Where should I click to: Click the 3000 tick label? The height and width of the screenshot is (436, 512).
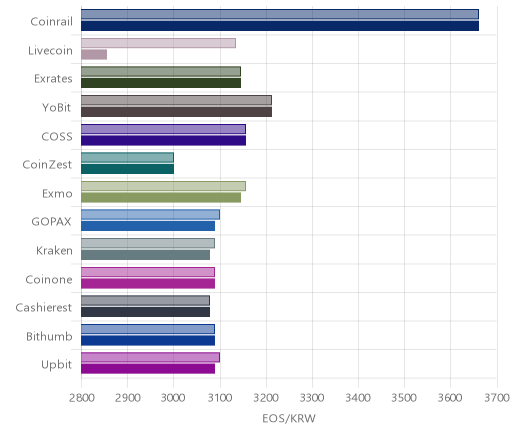pos(173,398)
